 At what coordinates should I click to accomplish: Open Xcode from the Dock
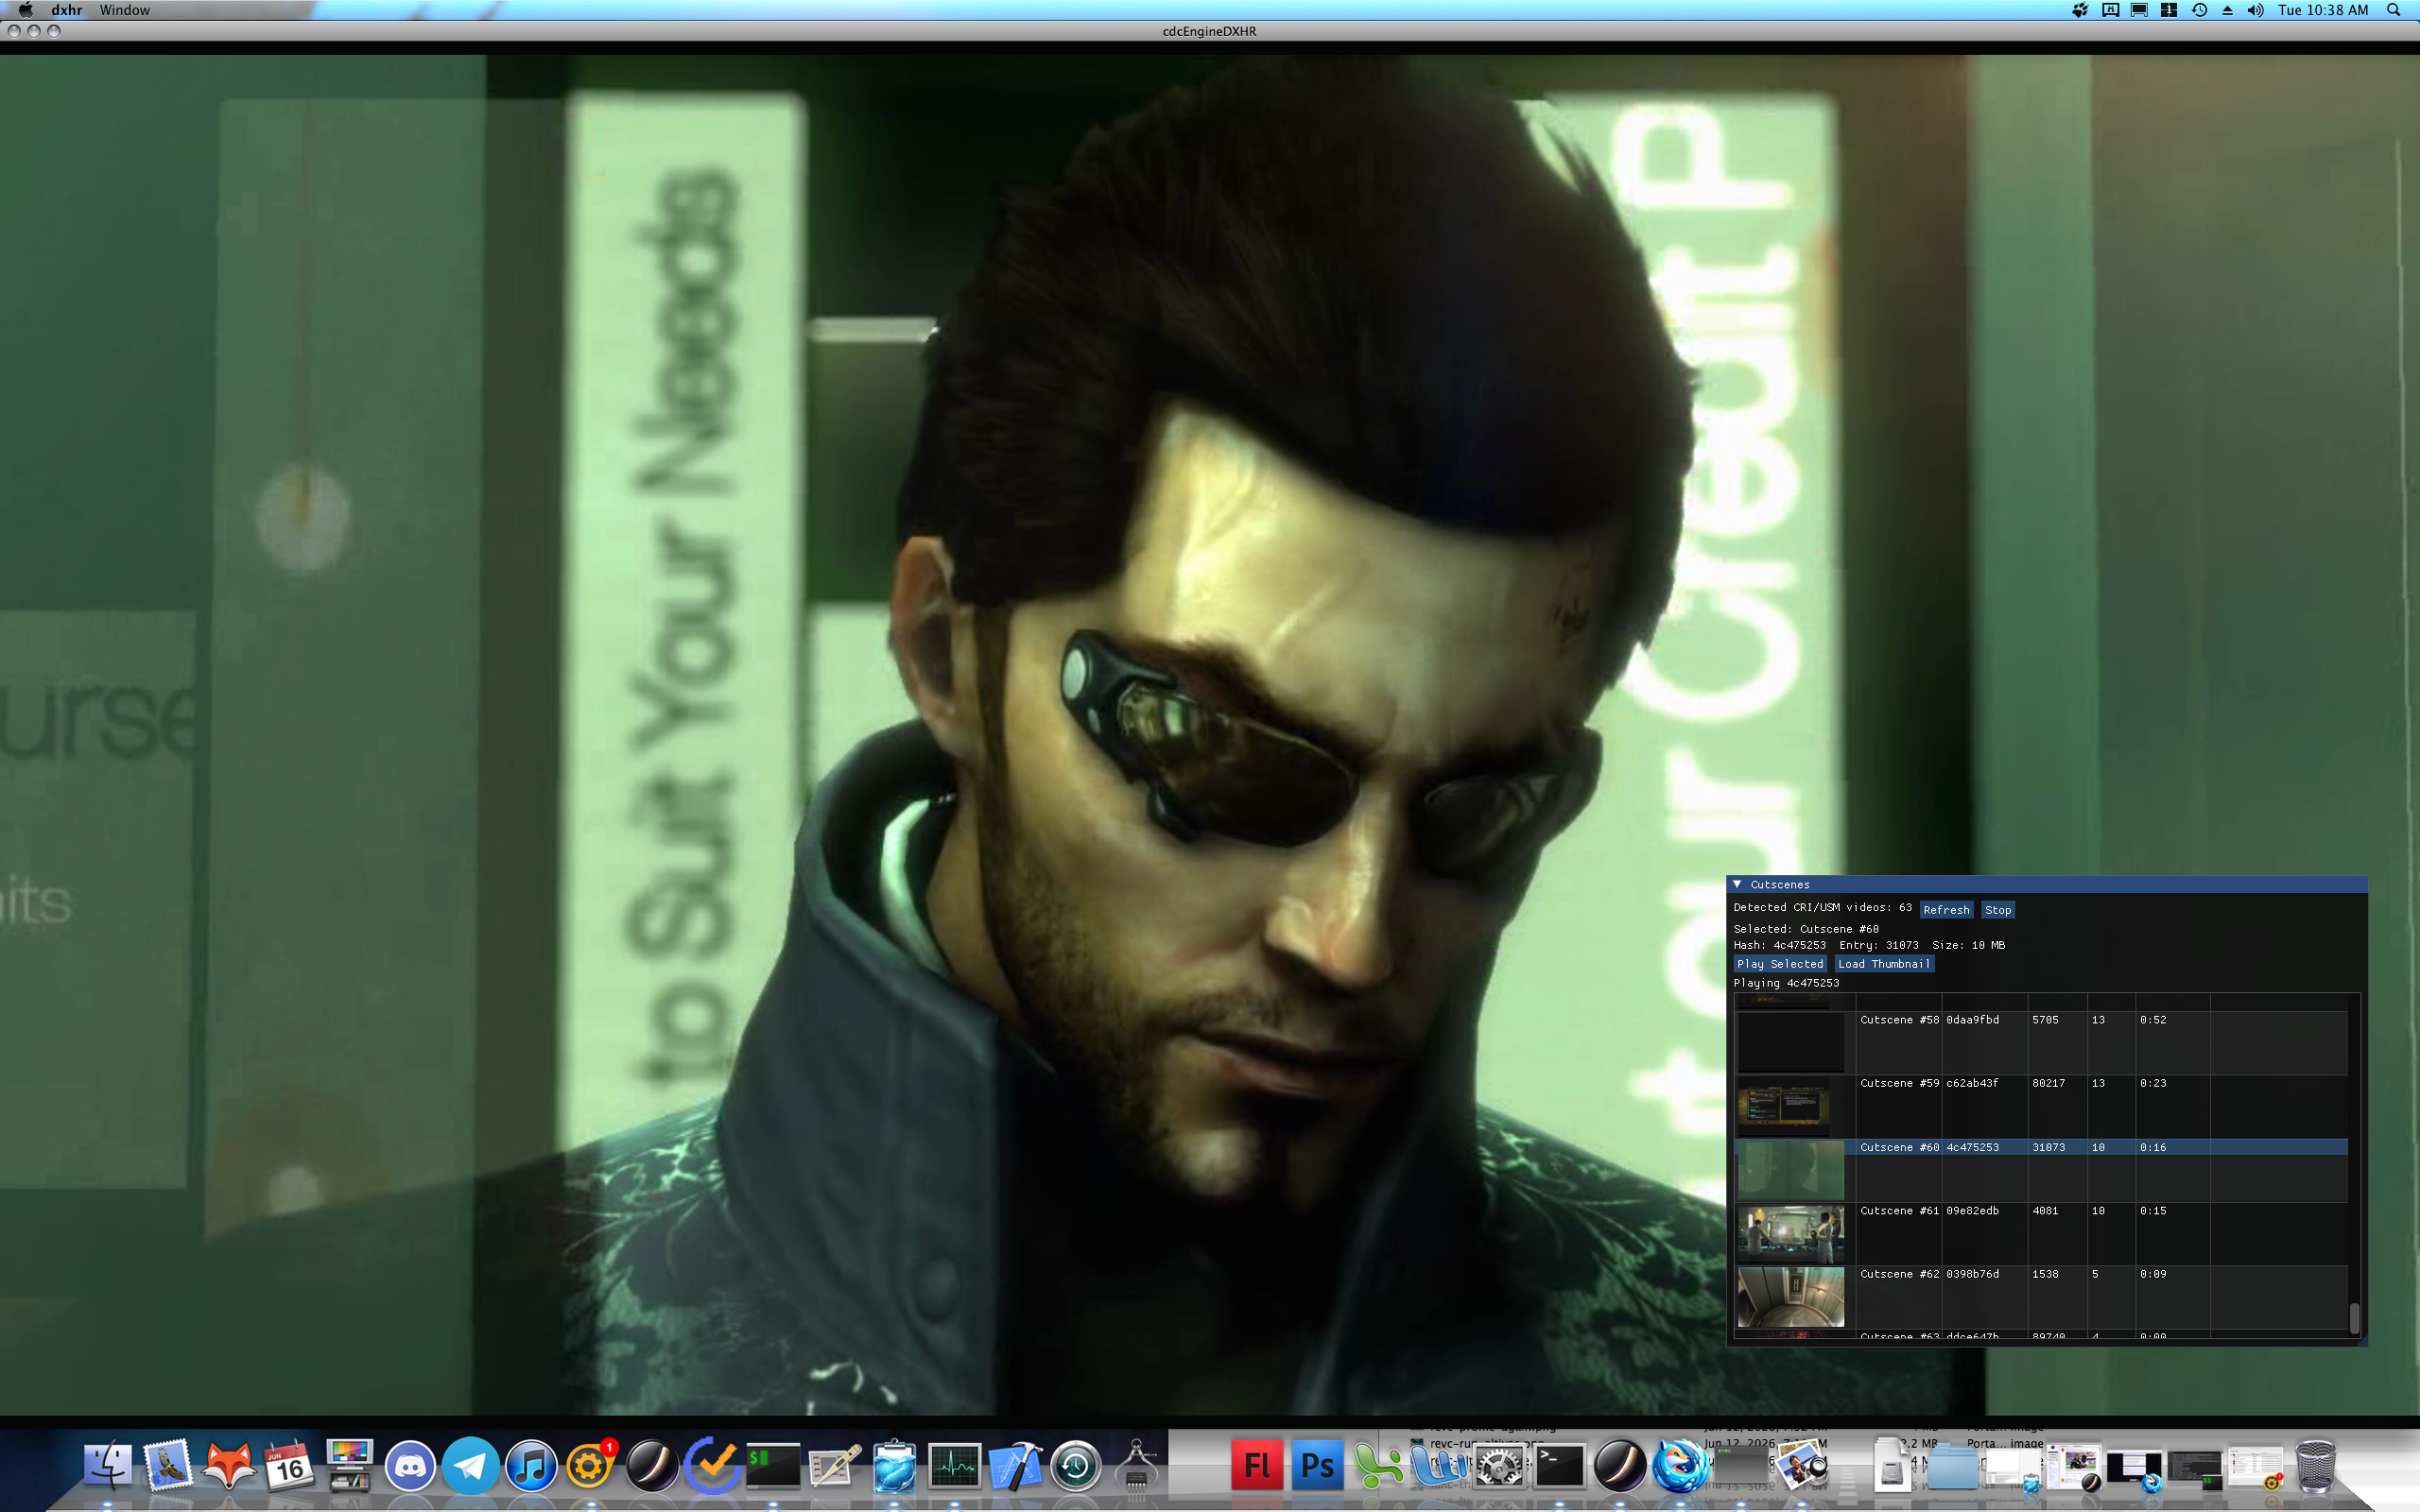[x=1015, y=1467]
